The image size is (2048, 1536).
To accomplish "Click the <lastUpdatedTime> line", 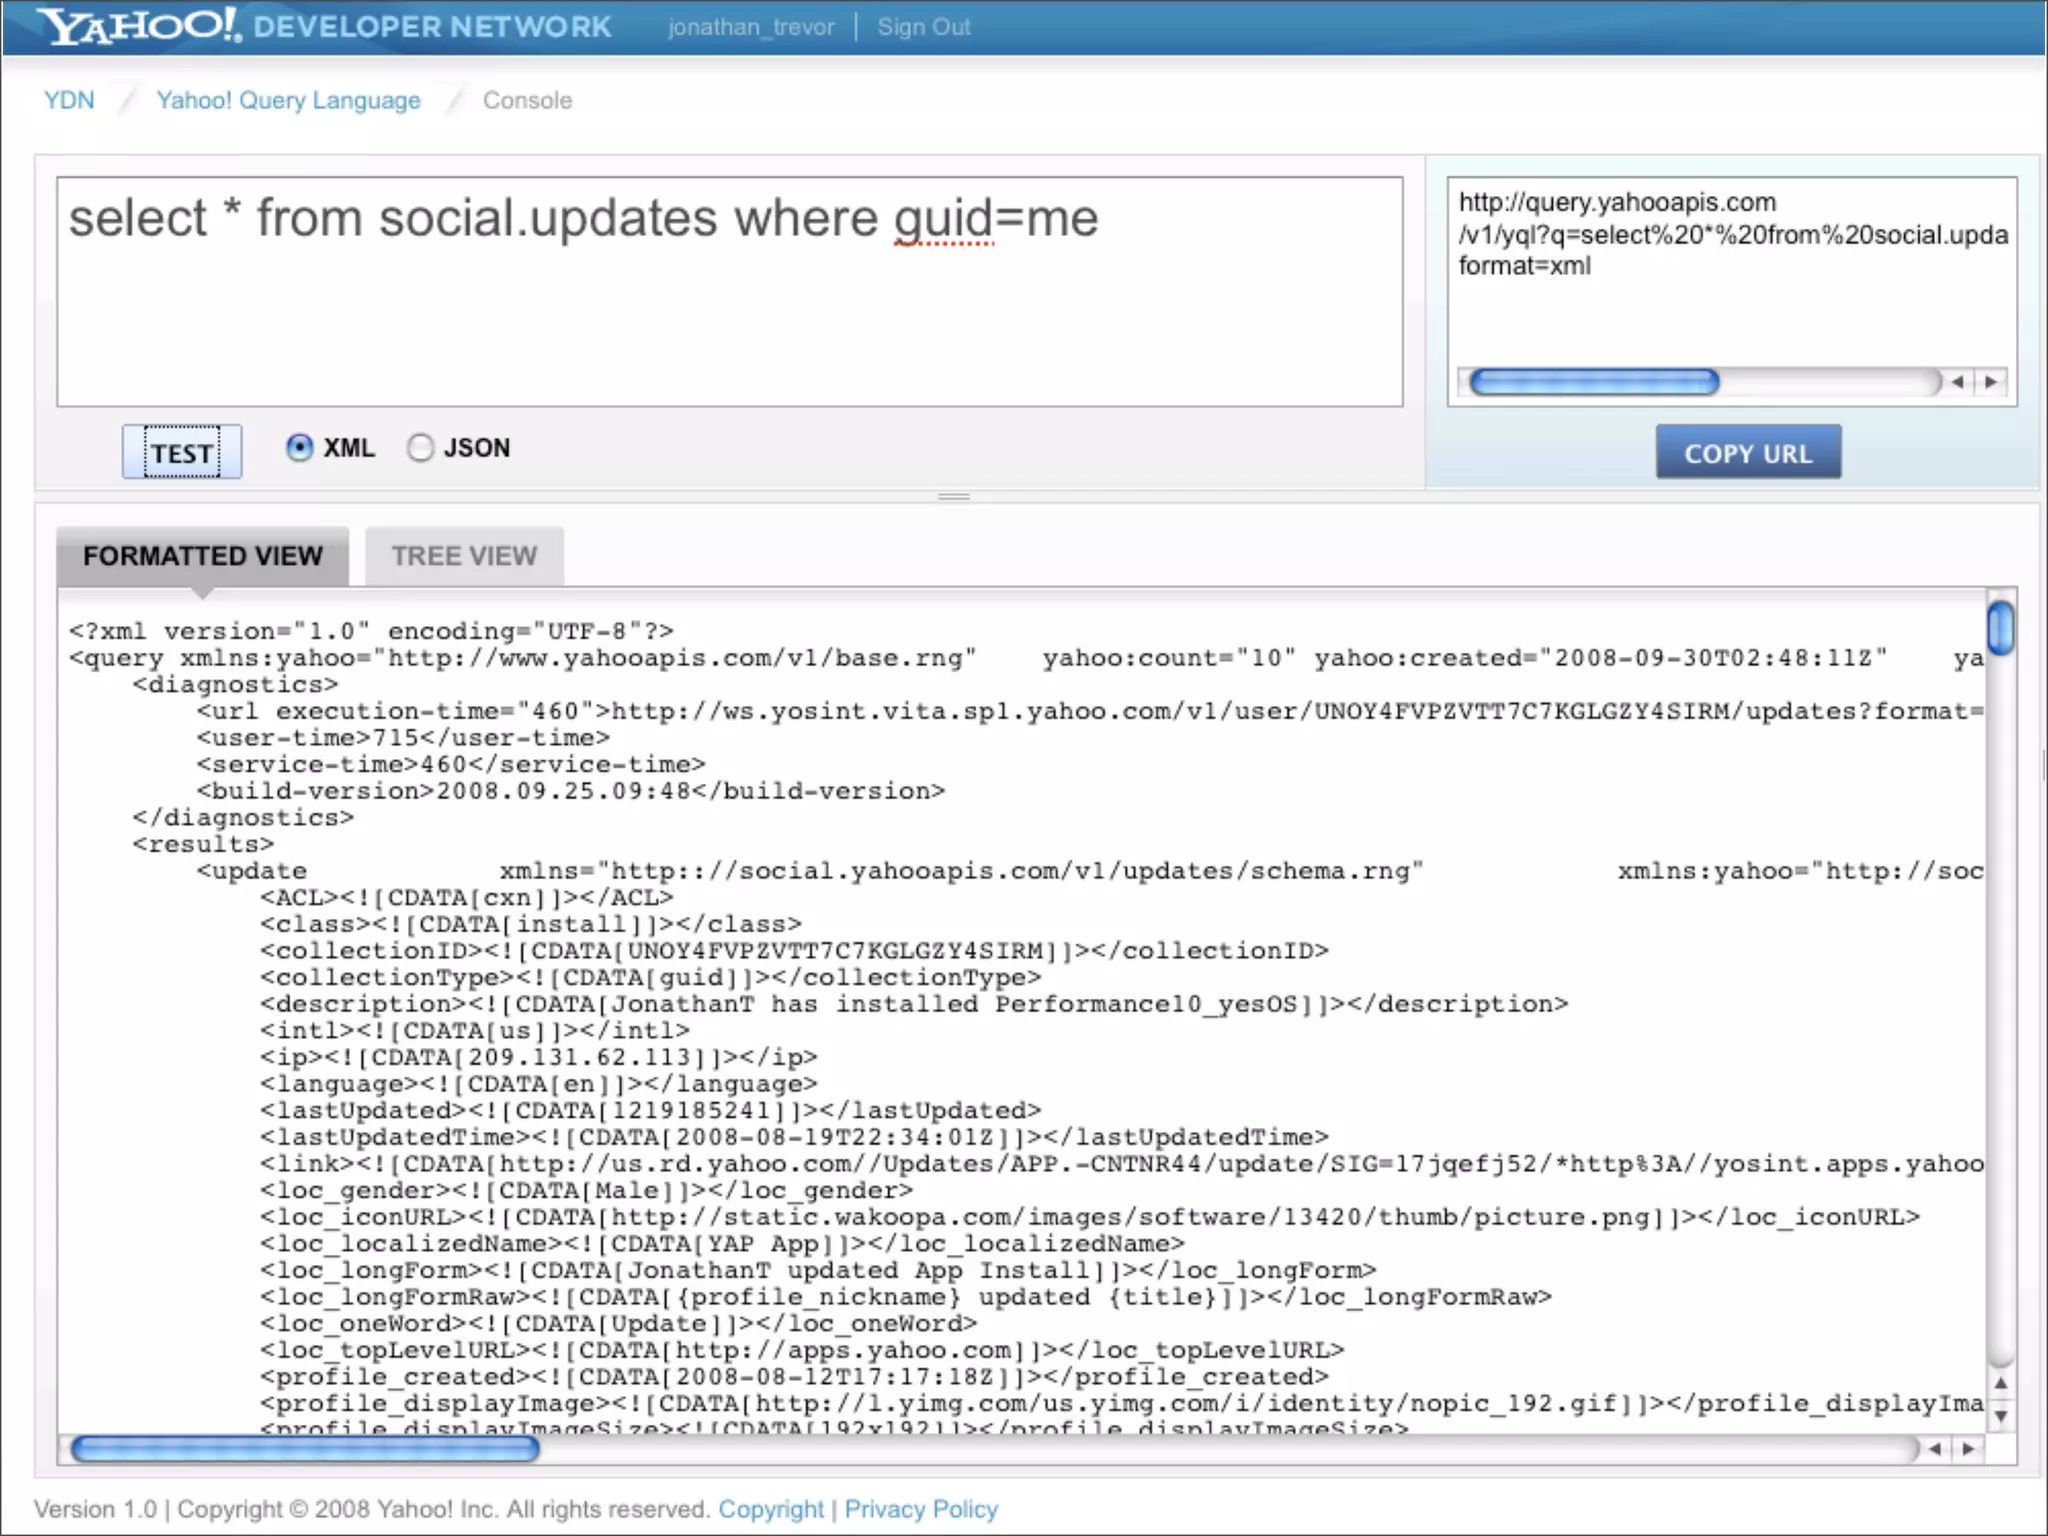I will (x=795, y=1137).
